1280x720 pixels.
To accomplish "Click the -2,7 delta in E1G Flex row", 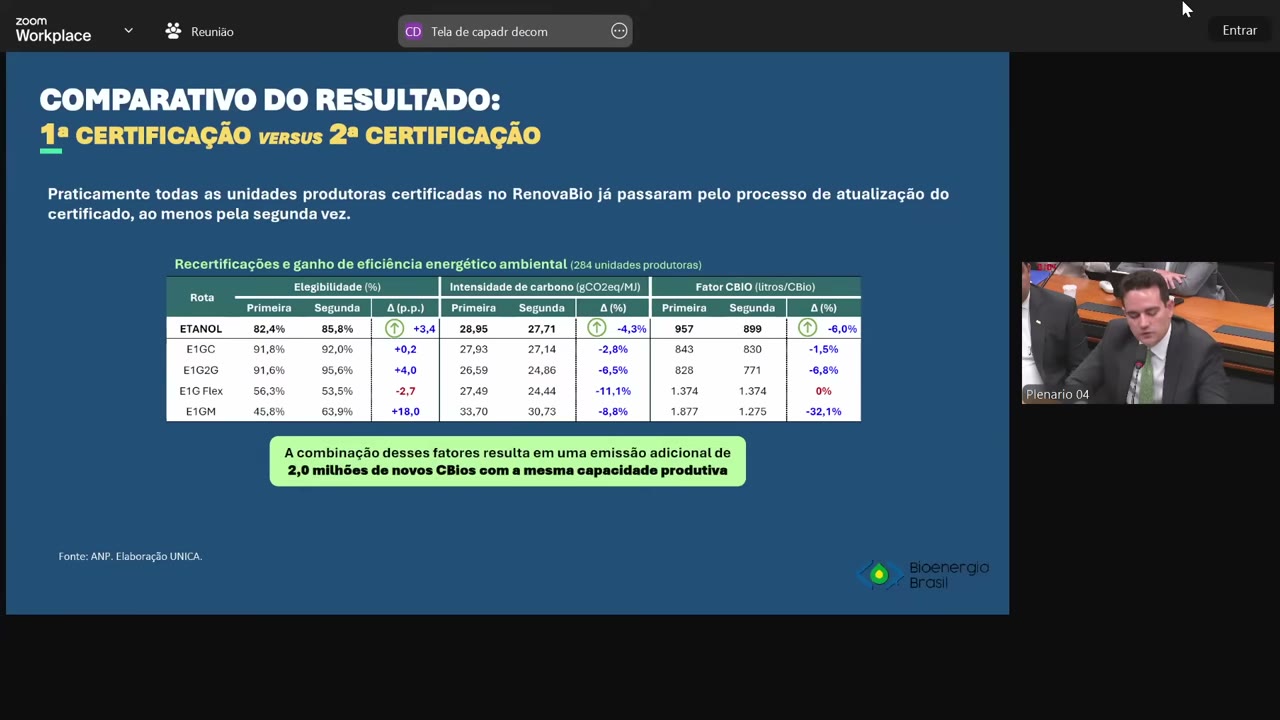I will click(x=405, y=391).
